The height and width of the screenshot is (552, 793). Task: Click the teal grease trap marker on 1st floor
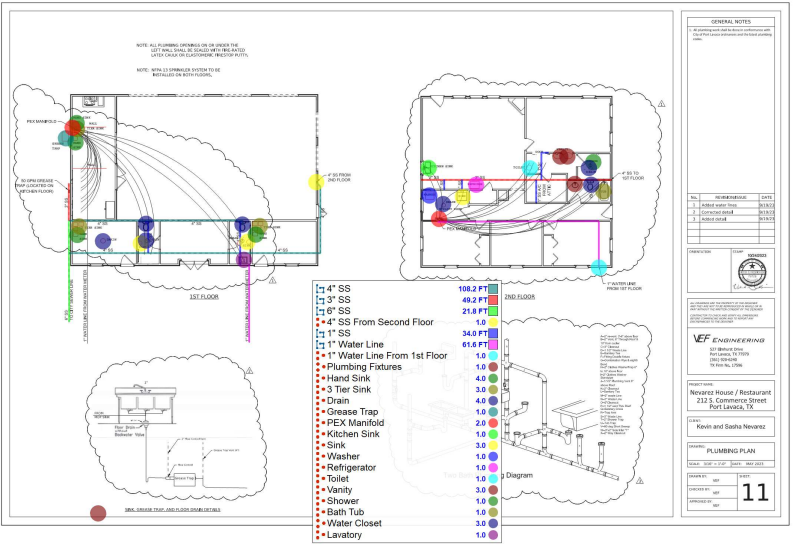pos(66,138)
